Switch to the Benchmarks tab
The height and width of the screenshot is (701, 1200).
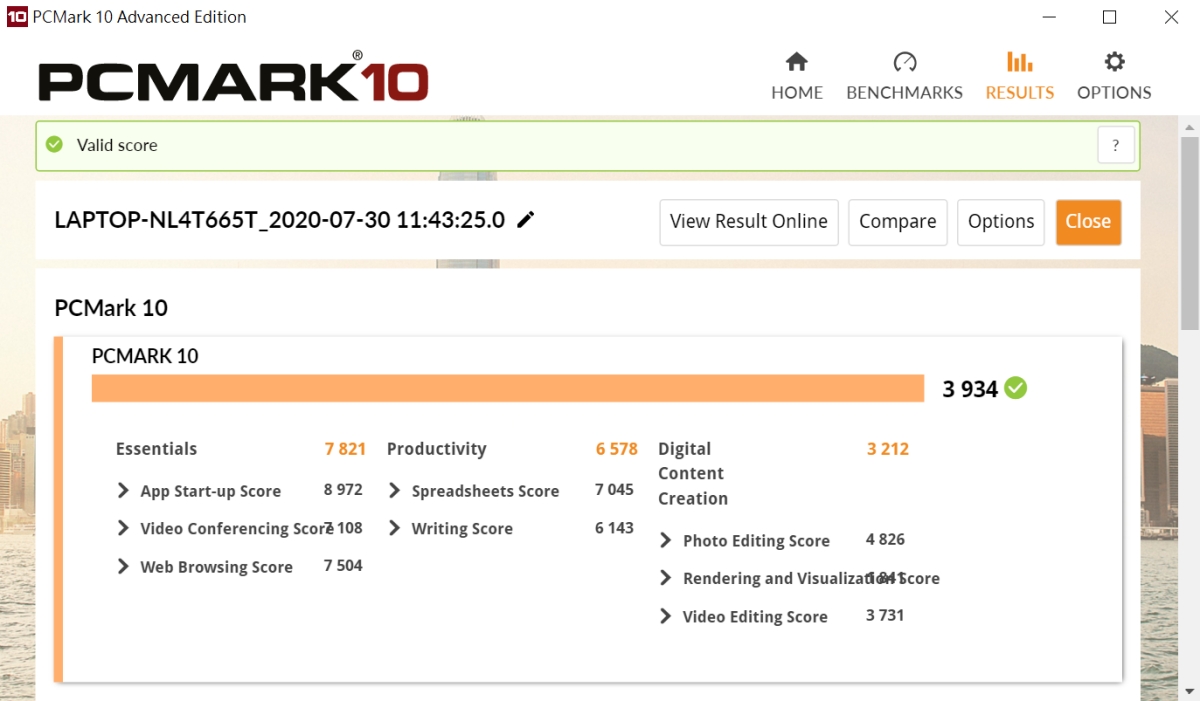[x=904, y=77]
